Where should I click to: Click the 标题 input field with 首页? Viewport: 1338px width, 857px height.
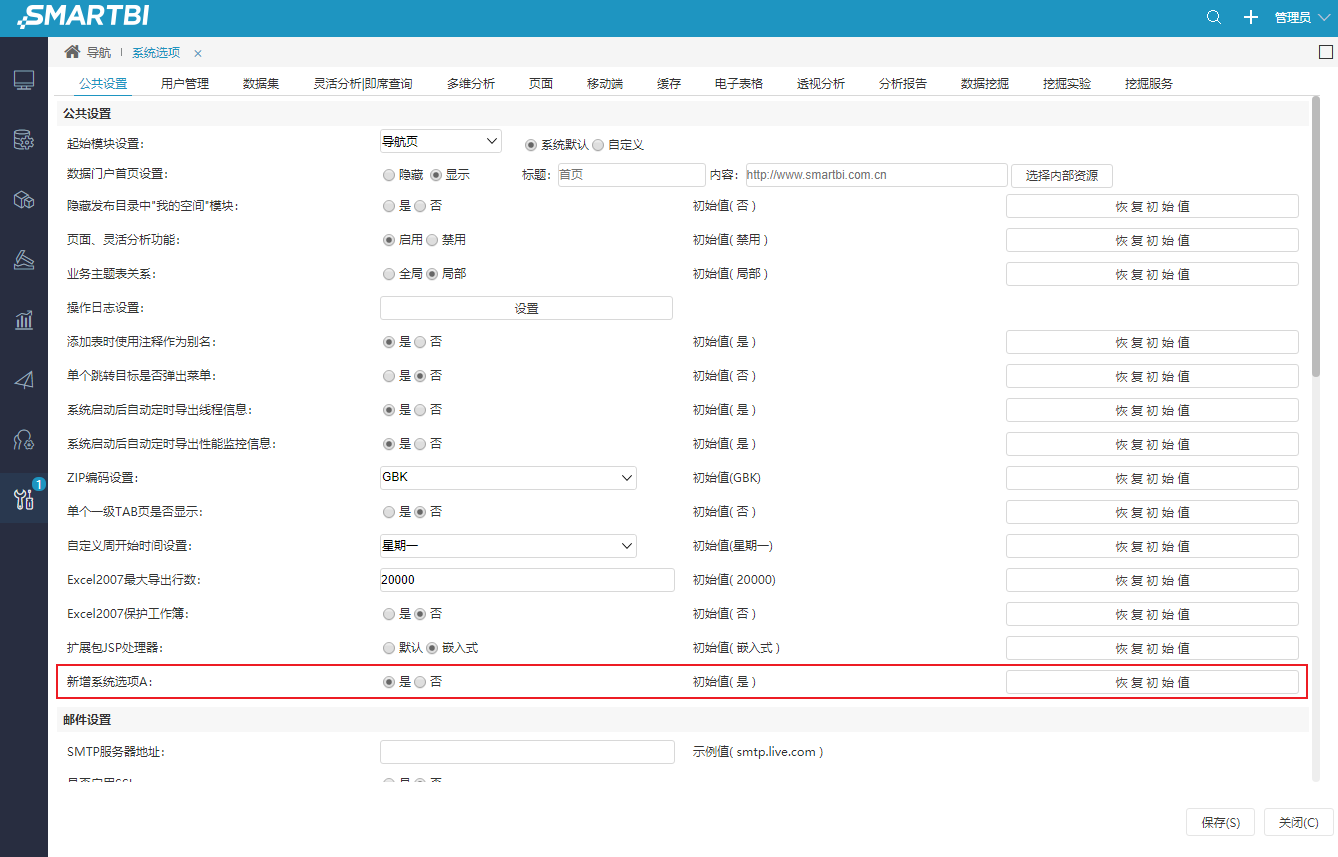[631, 175]
